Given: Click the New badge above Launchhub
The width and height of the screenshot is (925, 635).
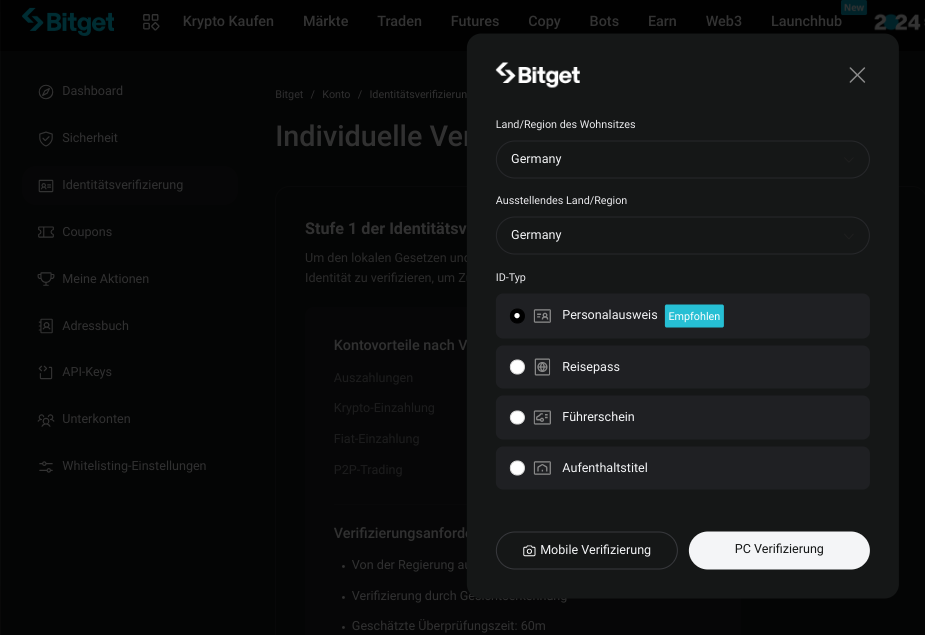Looking at the screenshot, I should 854,7.
